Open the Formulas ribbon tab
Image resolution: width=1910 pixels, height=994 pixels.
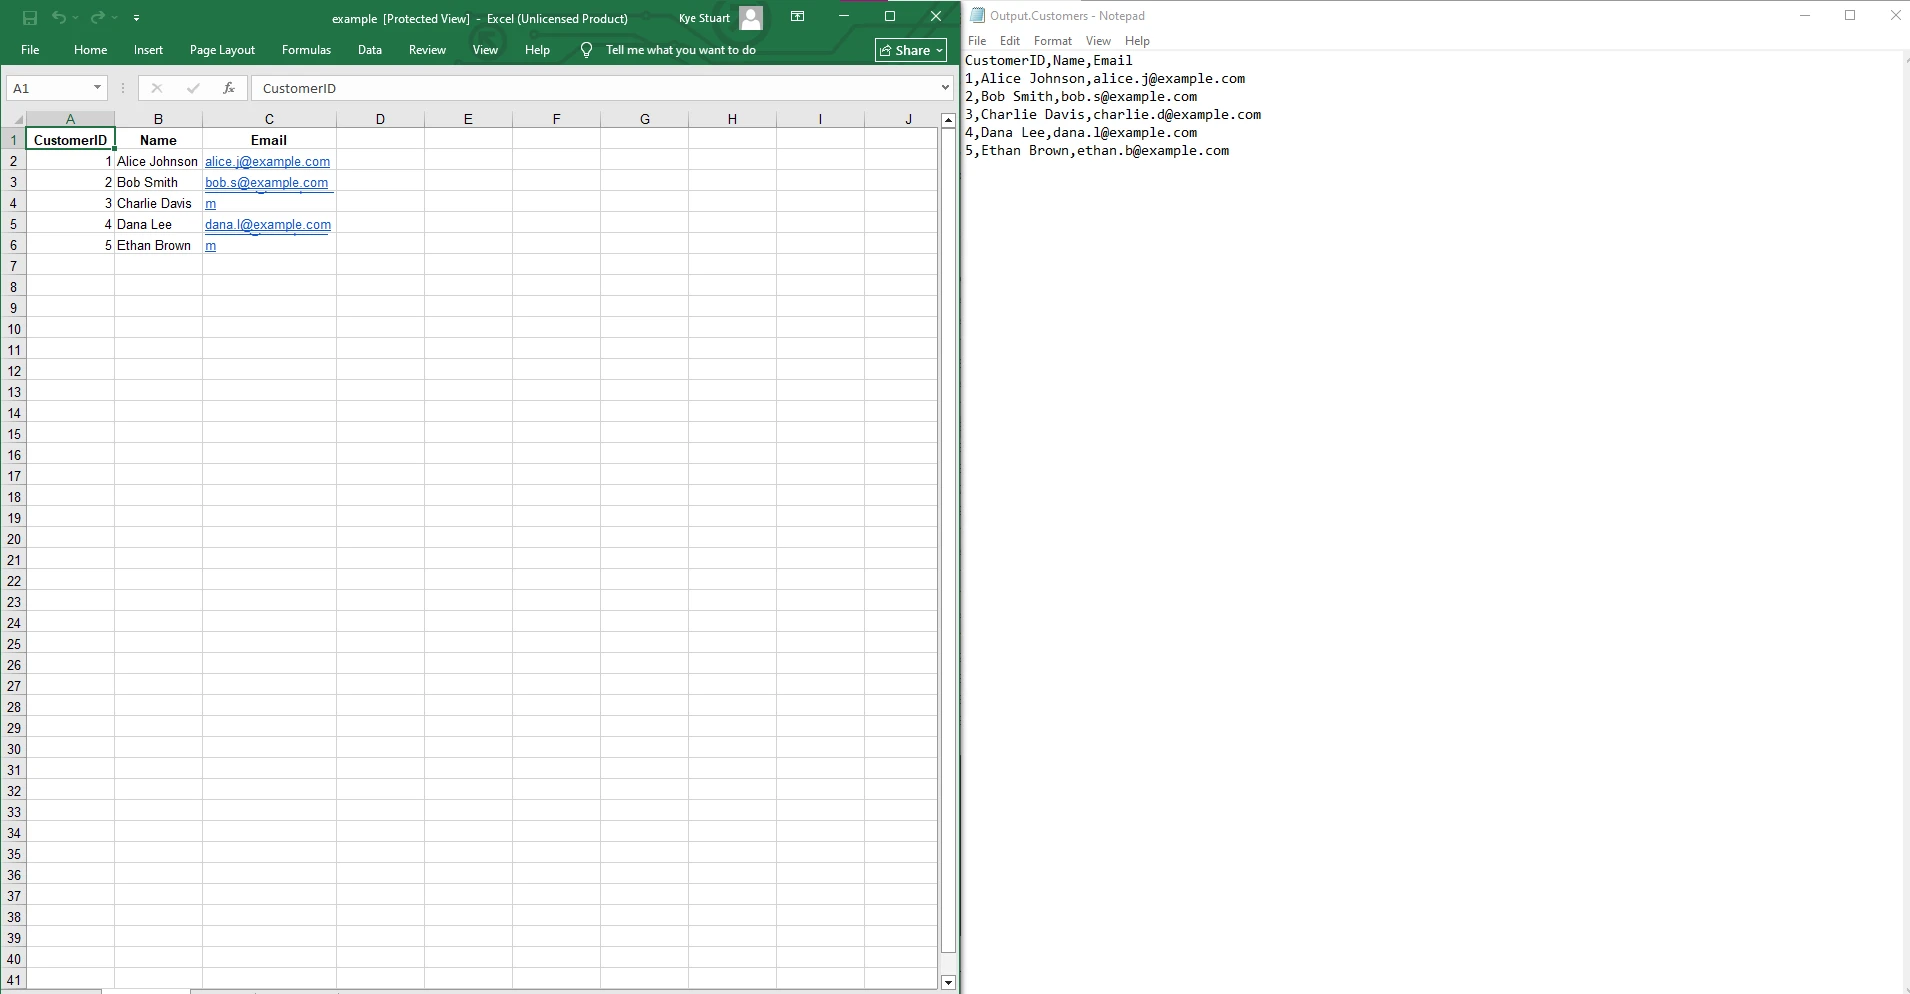pos(306,50)
